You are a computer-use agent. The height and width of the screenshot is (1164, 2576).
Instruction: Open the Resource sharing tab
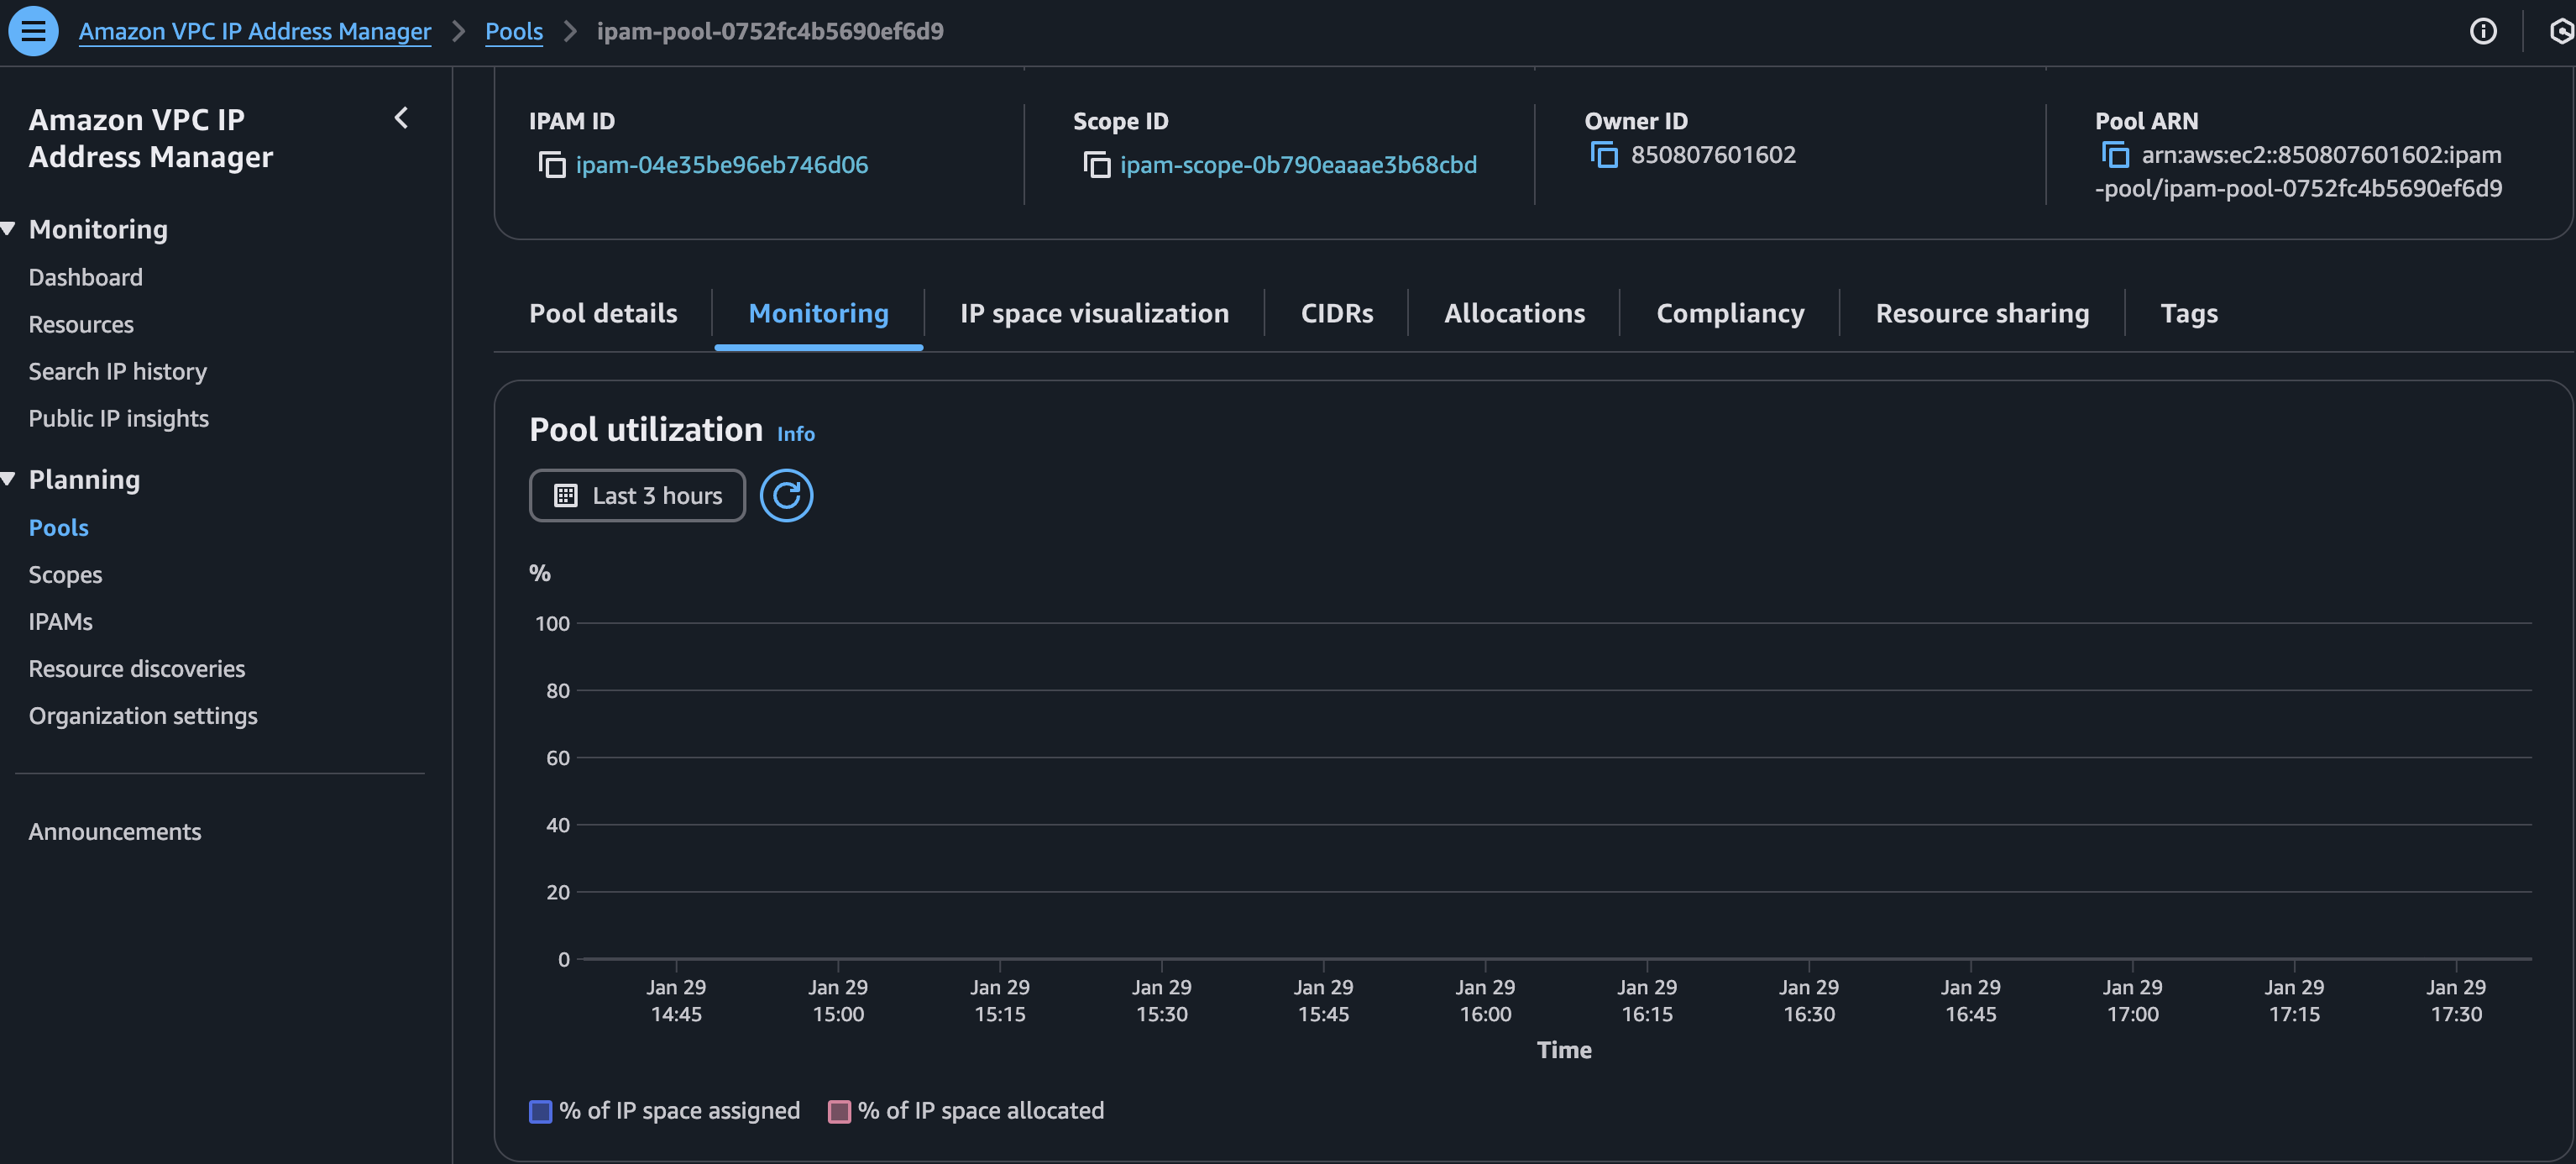[1981, 313]
